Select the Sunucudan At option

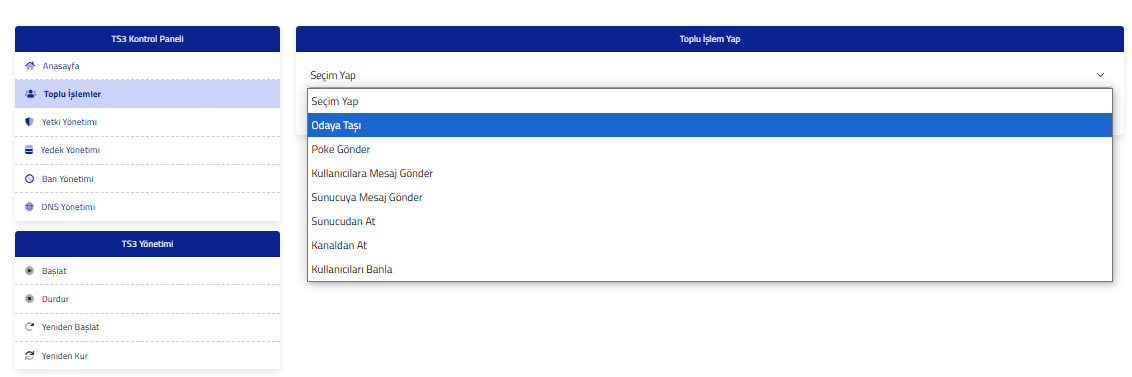pos(710,221)
